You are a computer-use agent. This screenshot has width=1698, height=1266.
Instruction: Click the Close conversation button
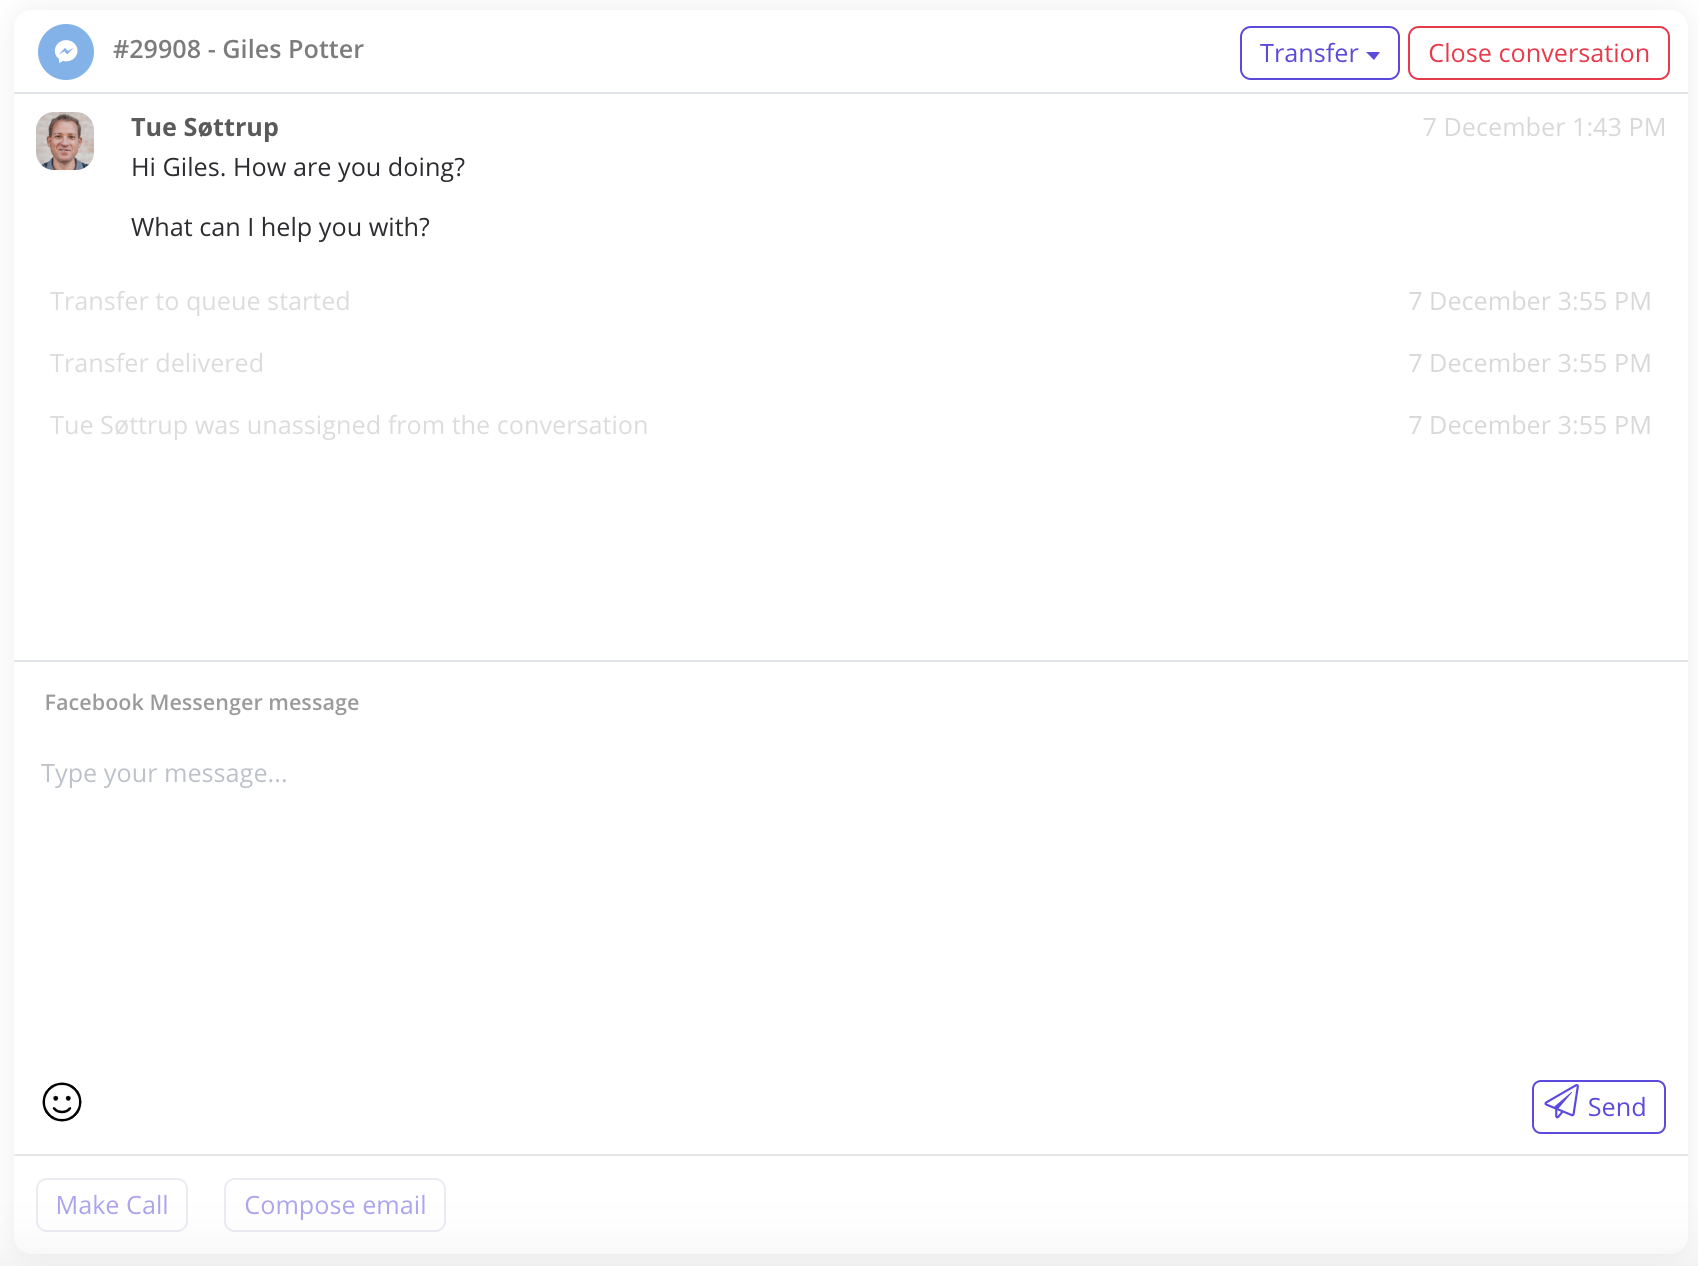click(x=1538, y=53)
